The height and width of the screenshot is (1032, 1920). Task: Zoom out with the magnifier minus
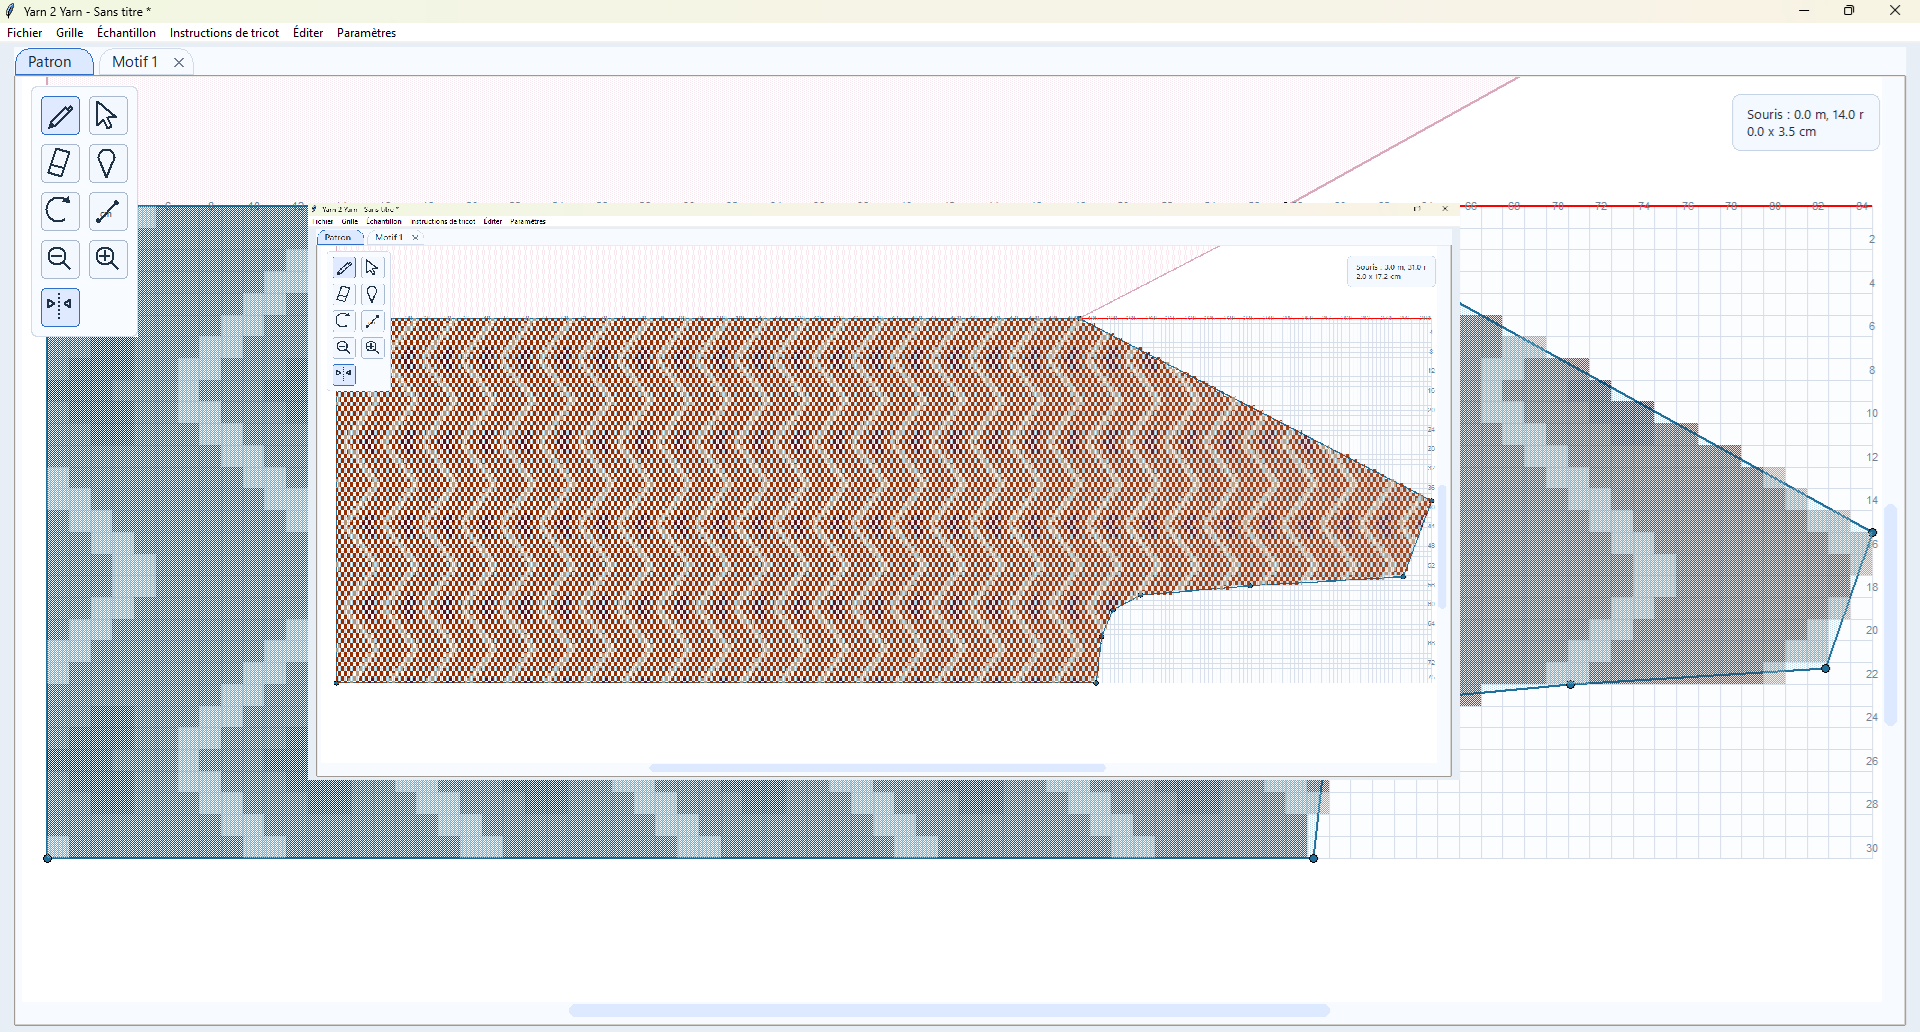[x=60, y=259]
